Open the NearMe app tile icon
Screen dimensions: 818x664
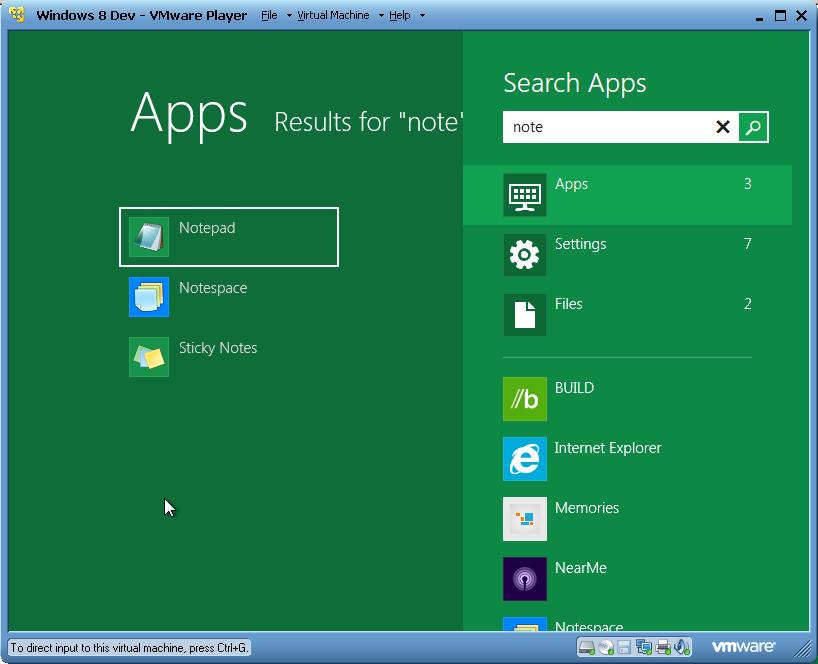(525, 579)
